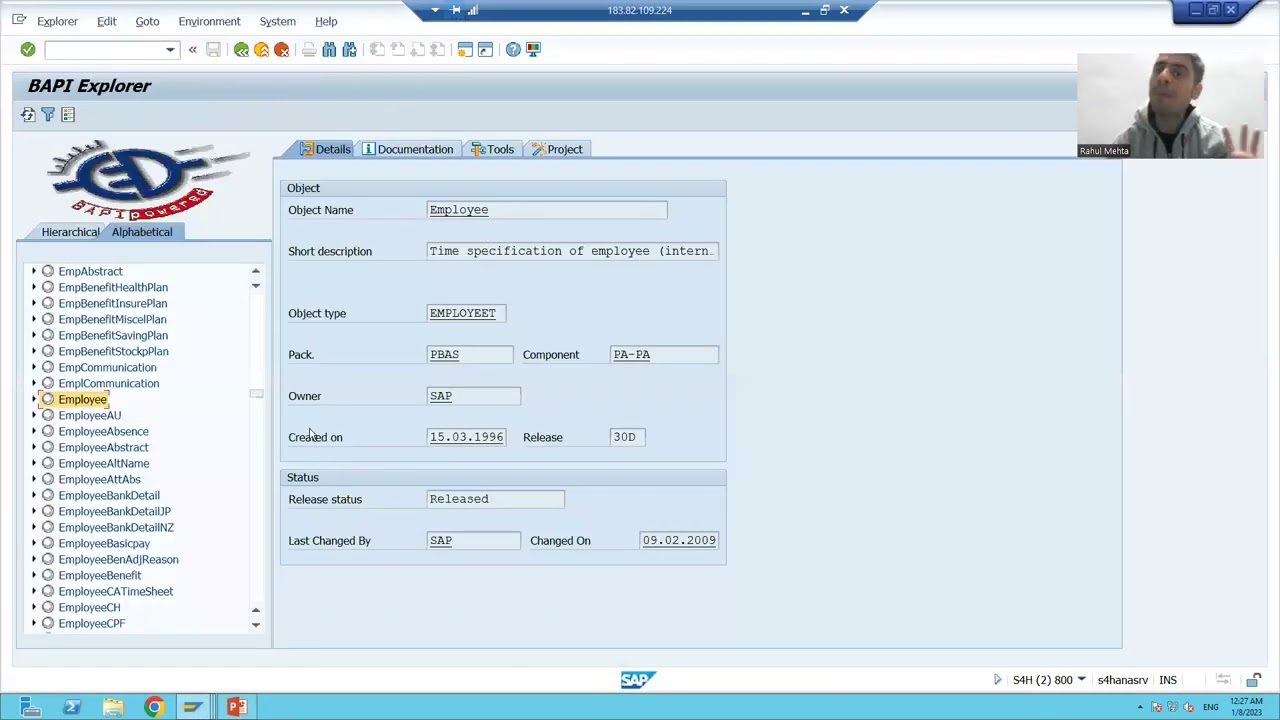Switch to the Project tab
The width and height of the screenshot is (1280, 720).
[x=557, y=149]
